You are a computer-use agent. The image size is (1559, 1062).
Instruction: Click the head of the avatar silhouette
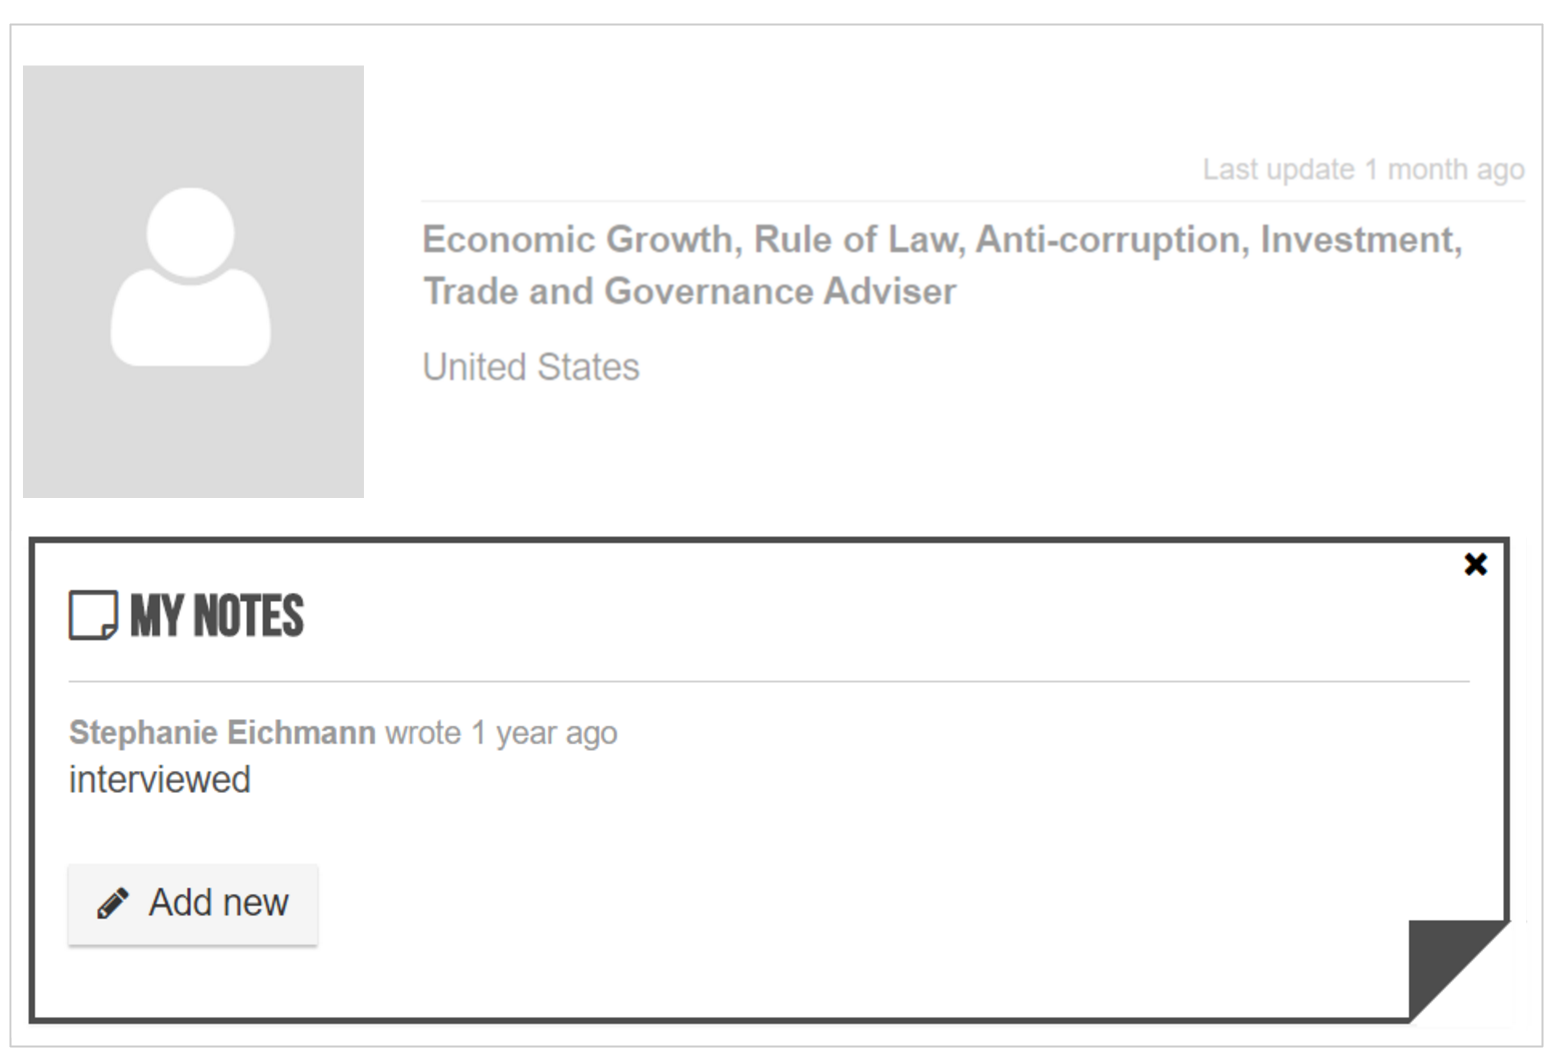190,232
